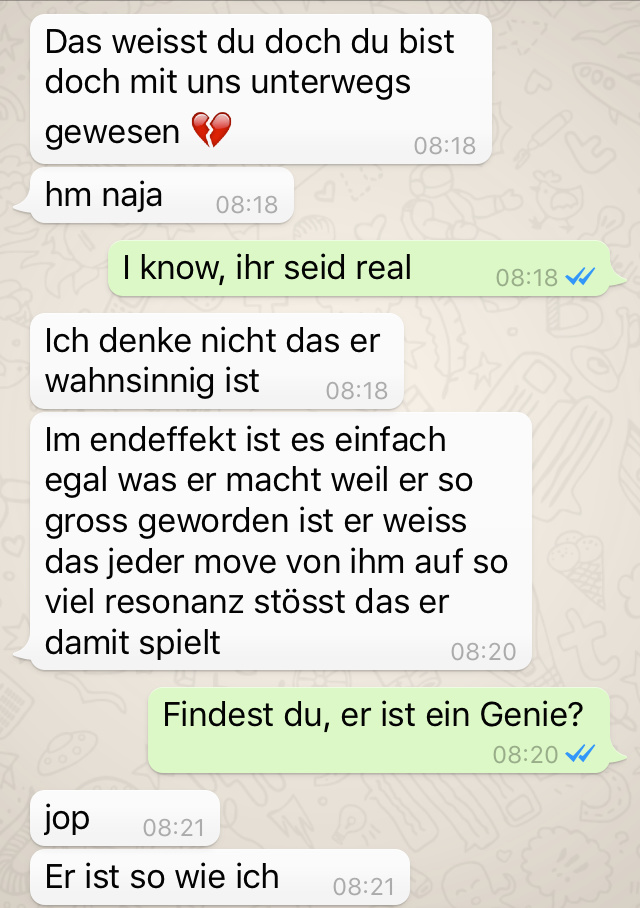The width and height of the screenshot is (640, 908).
Task: Select the 'Ich denke nicht das er wahnsinnig ist' message
Action: [x=217, y=361]
